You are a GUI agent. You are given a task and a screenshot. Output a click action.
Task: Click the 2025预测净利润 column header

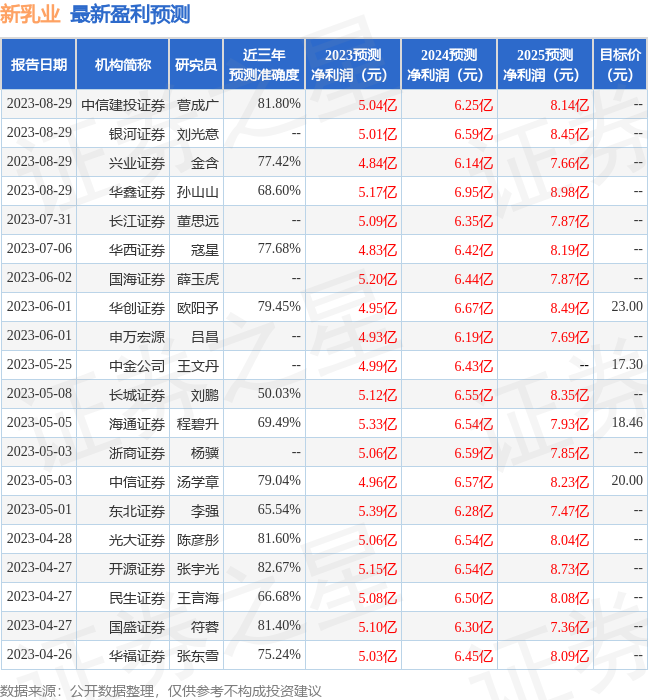point(545,64)
